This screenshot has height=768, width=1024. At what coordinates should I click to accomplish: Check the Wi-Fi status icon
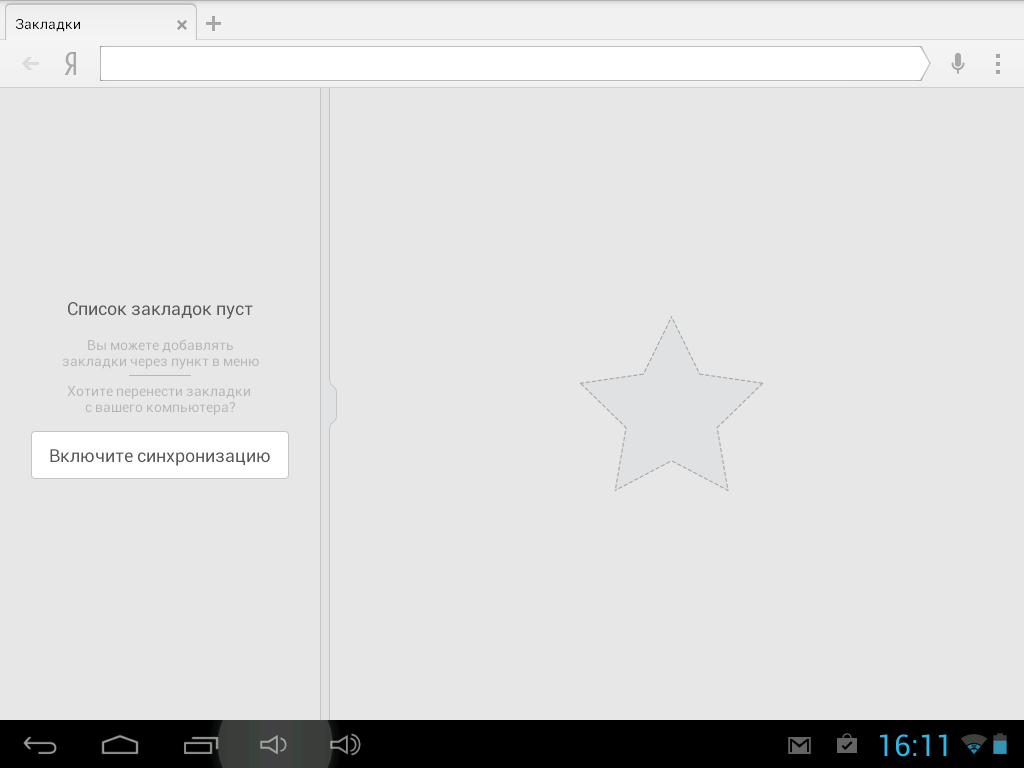click(x=973, y=744)
